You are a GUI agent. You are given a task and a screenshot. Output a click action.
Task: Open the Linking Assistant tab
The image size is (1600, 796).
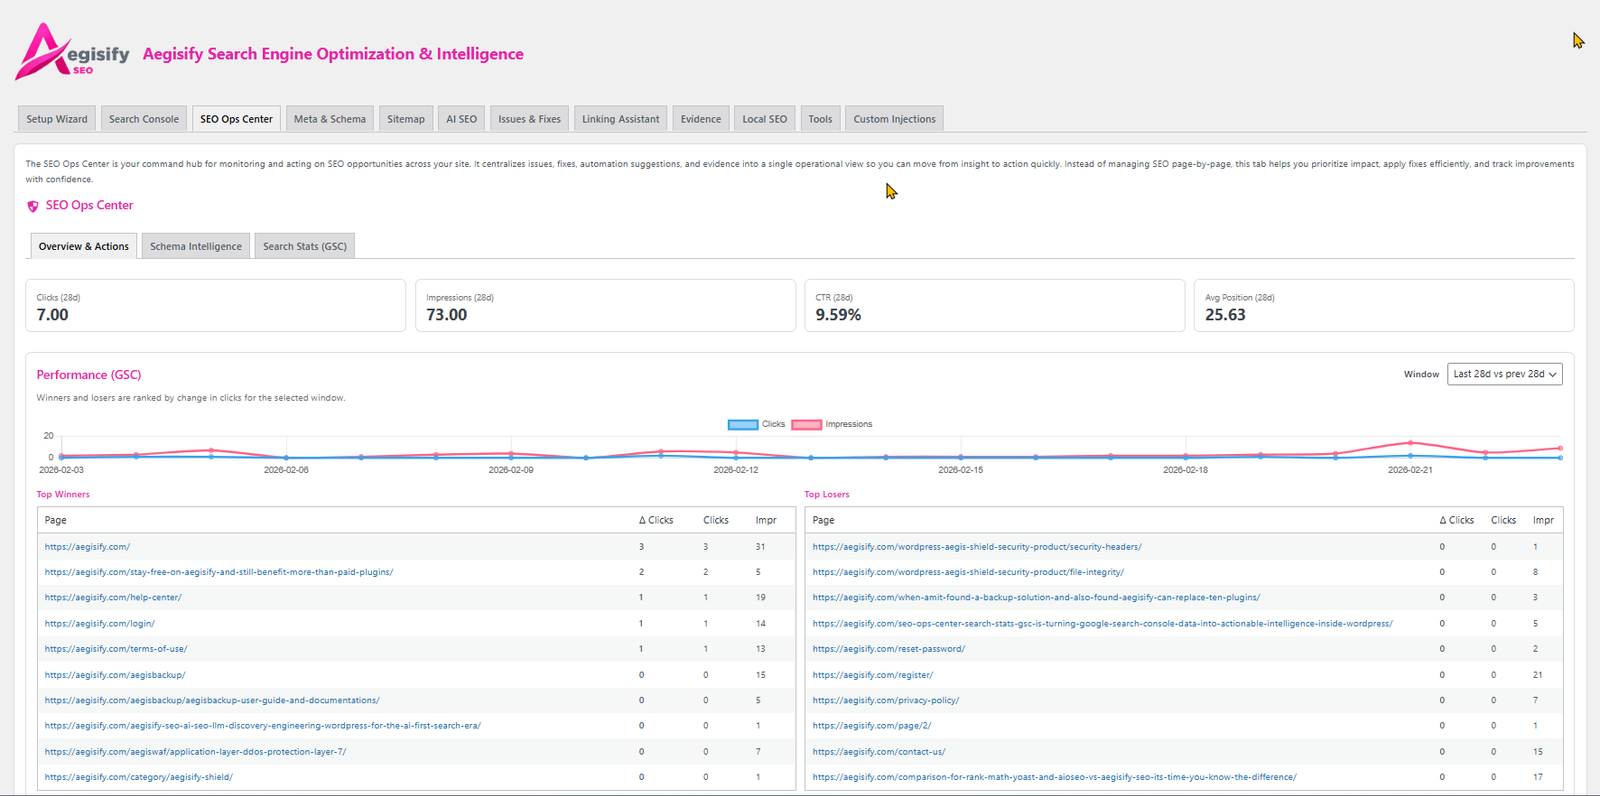620,119
